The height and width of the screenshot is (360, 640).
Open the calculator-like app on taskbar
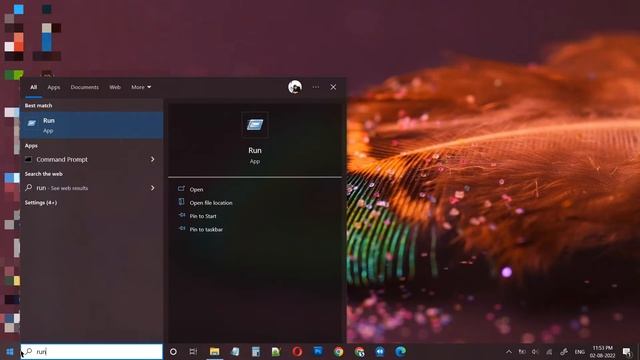tap(256, 351)
